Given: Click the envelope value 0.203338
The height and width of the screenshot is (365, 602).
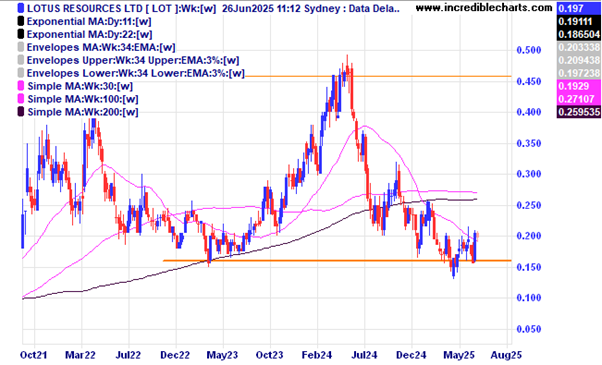Looking at the screenshot, I should [578, 48].
